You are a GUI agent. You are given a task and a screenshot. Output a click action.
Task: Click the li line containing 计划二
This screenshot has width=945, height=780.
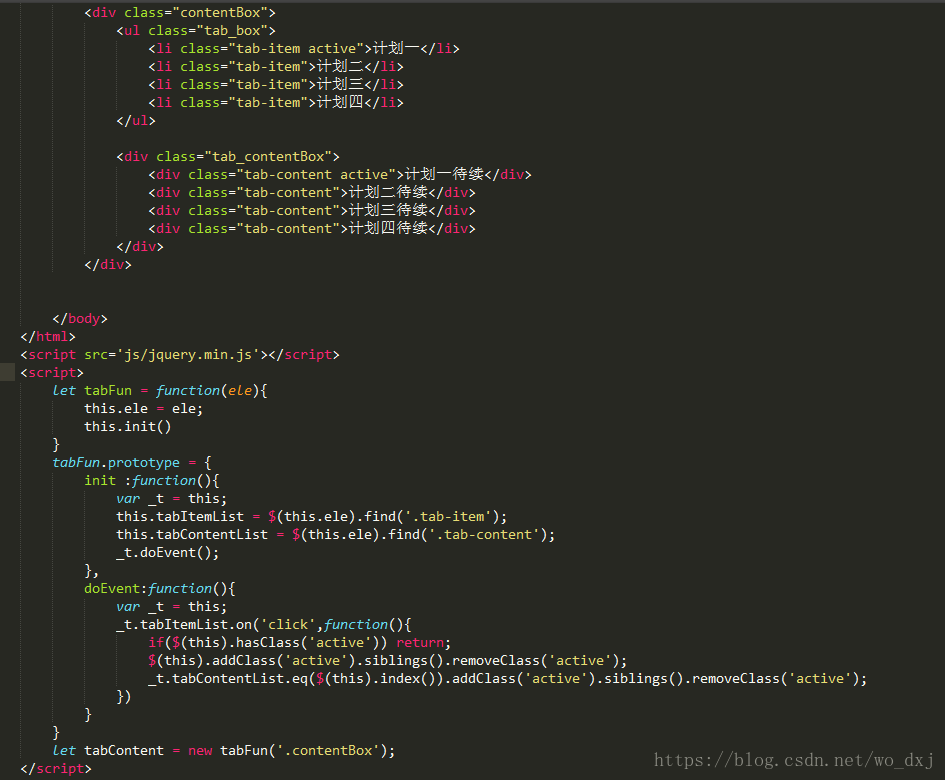(276, 67)
